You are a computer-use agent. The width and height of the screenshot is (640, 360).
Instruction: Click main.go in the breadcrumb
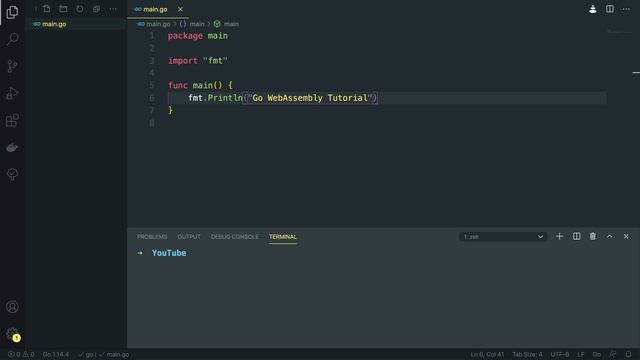point(153,24)
